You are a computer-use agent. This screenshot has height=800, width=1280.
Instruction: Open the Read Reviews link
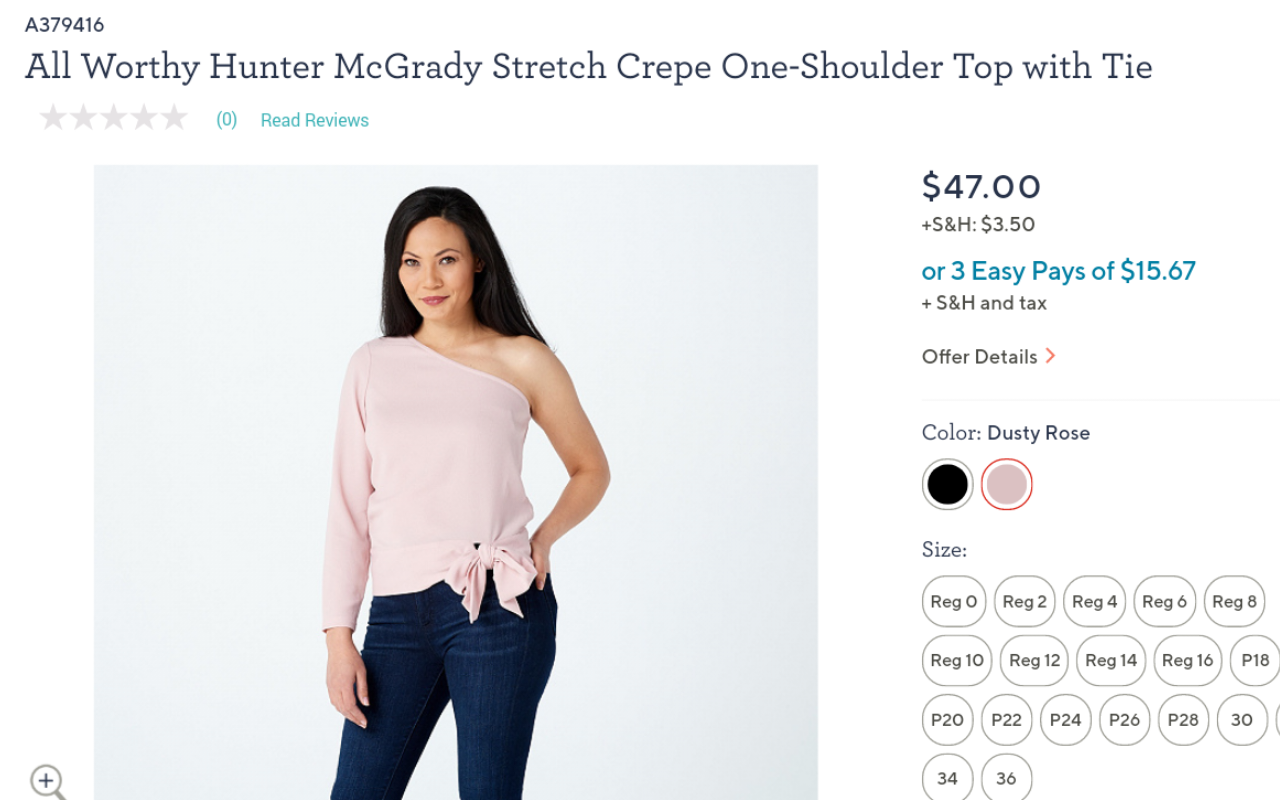(x=314, y=119)
